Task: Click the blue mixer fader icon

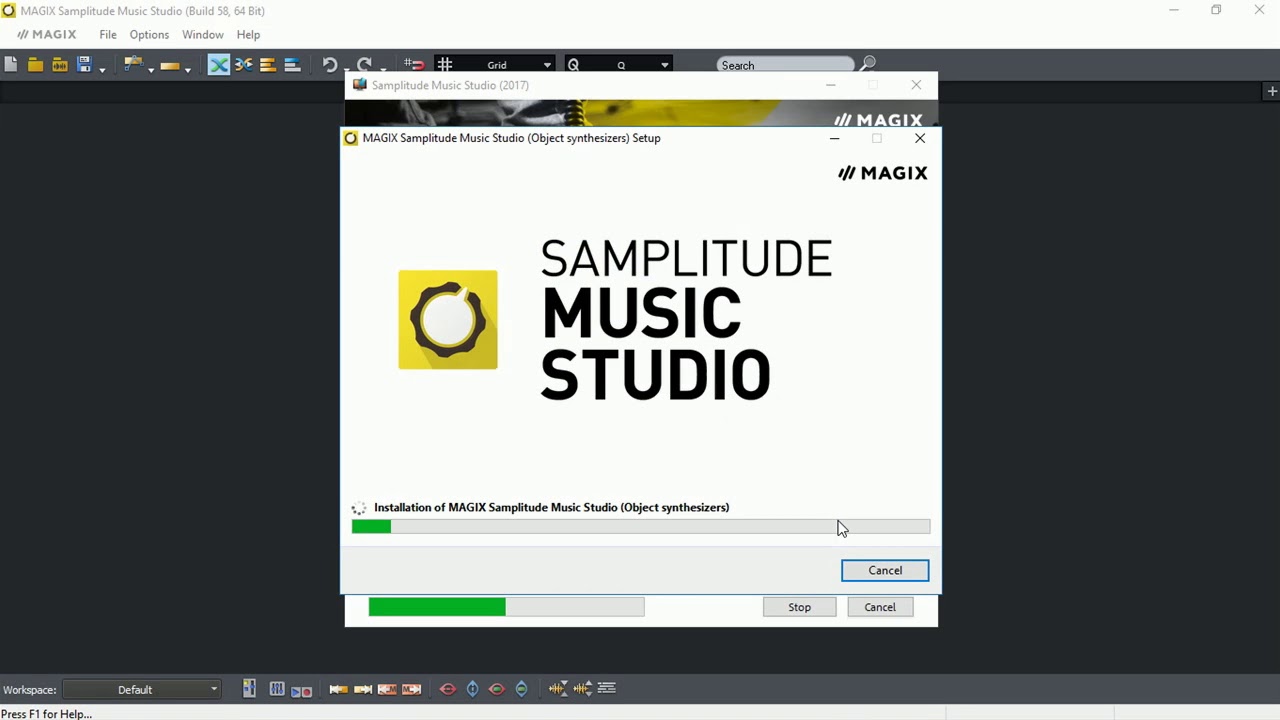Action: click(249, 688)
